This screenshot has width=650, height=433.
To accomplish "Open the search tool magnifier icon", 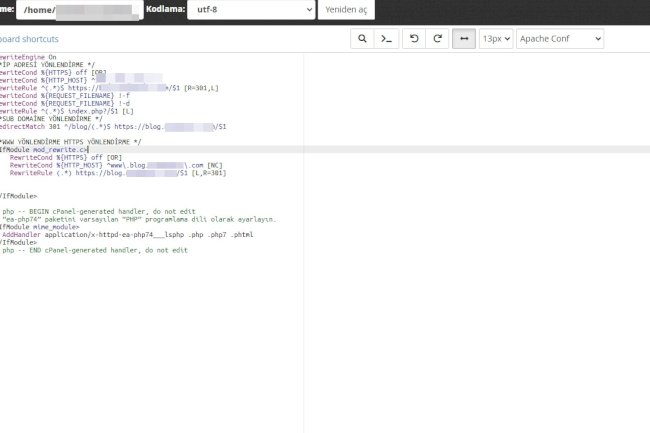I will point(362,39).
